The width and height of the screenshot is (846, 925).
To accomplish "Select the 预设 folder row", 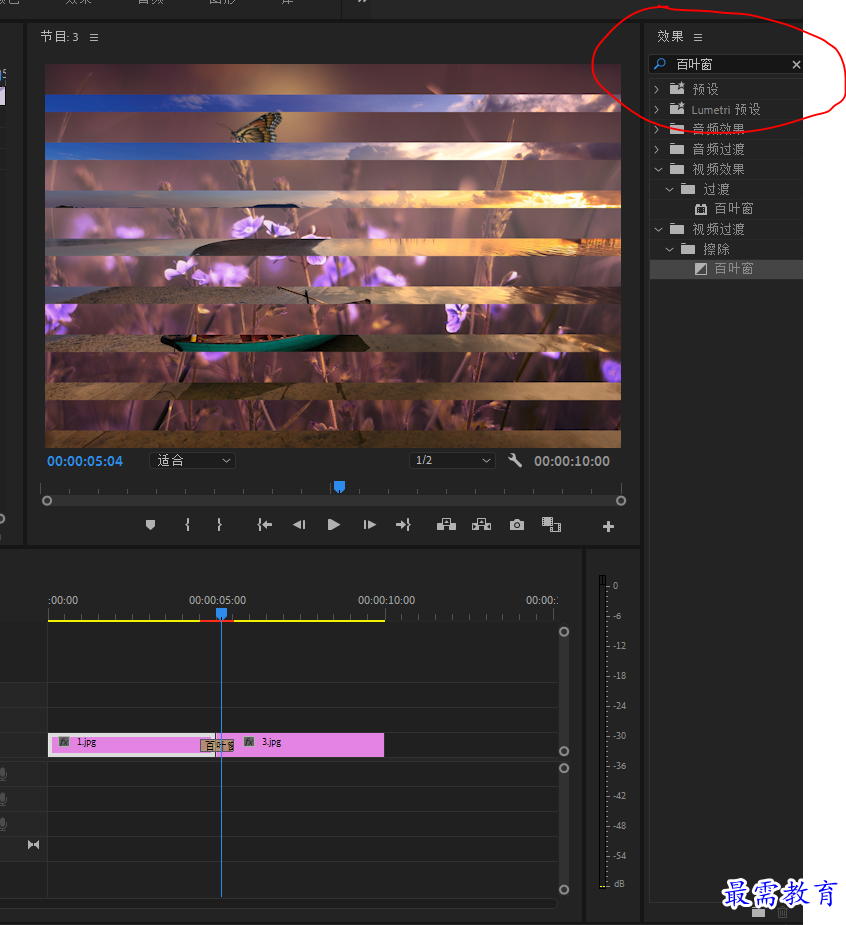I will (726, 89).
